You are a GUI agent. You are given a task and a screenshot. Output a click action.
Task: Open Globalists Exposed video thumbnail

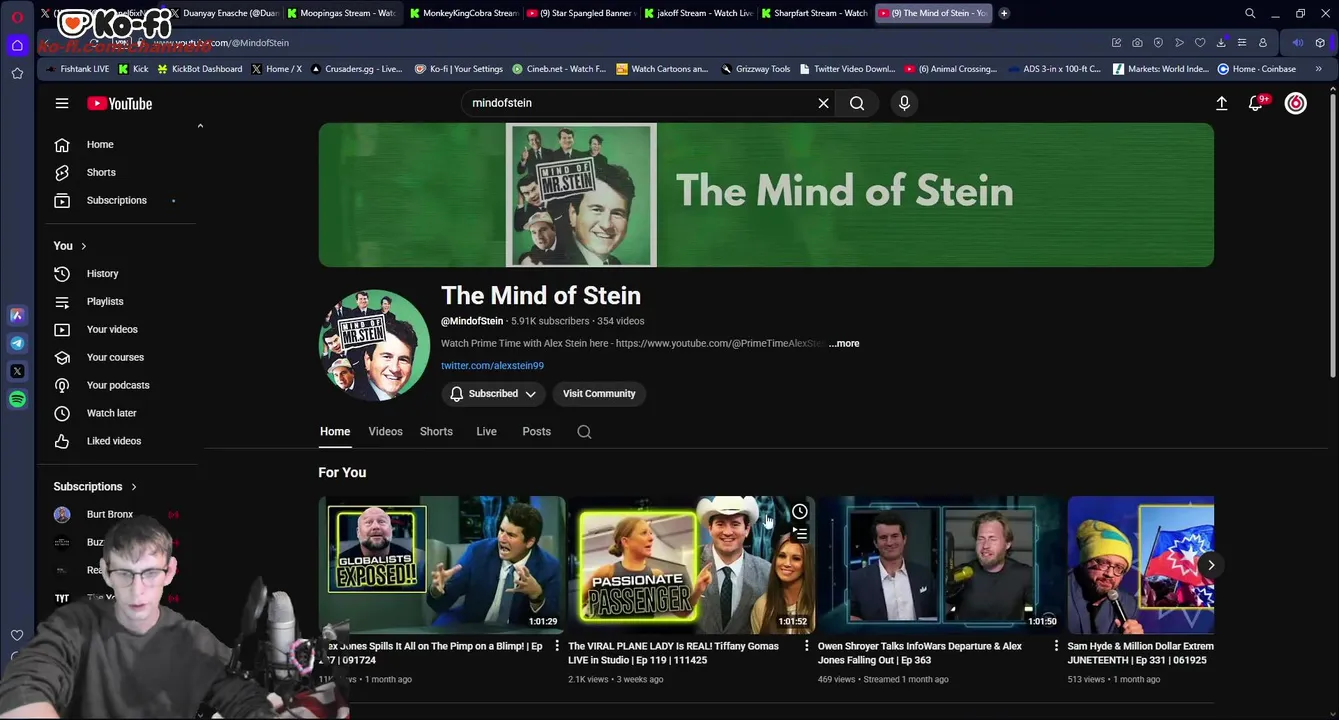[442, 565]
